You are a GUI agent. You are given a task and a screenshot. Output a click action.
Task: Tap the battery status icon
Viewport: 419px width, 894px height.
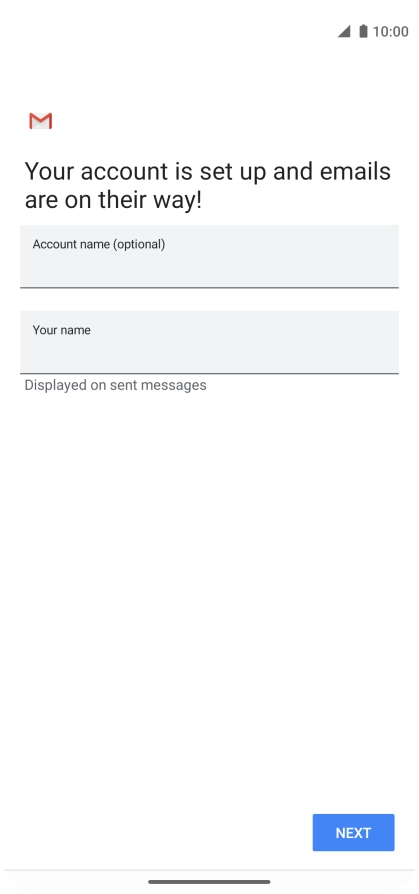(x=363, y=31)
